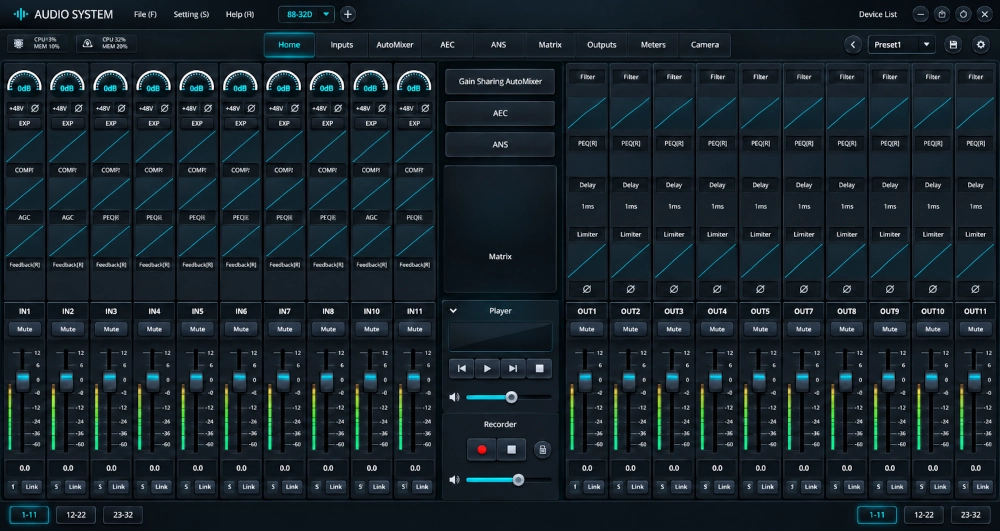1000x531 pixels.
Task: Open the Help menu
Action: tap(240, 14)
